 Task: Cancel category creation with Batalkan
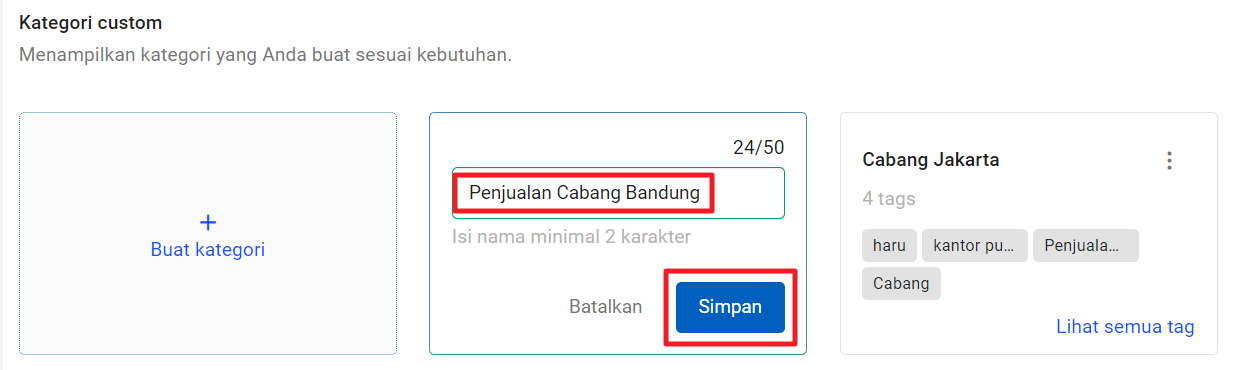point(606,307)
